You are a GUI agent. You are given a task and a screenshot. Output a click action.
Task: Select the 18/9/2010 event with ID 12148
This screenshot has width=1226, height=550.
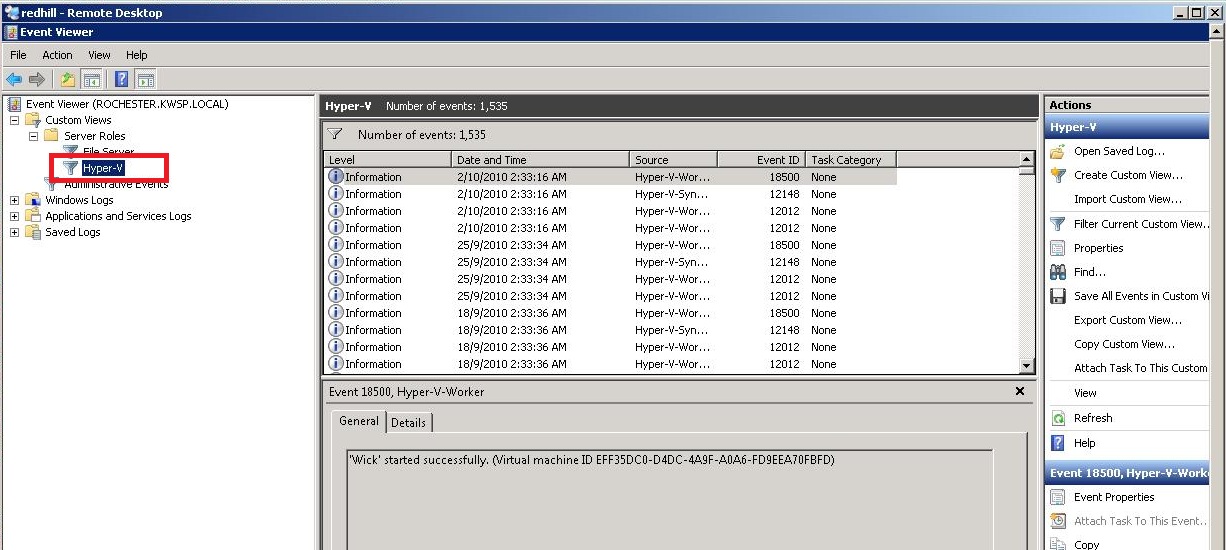(x=610, y=330)
